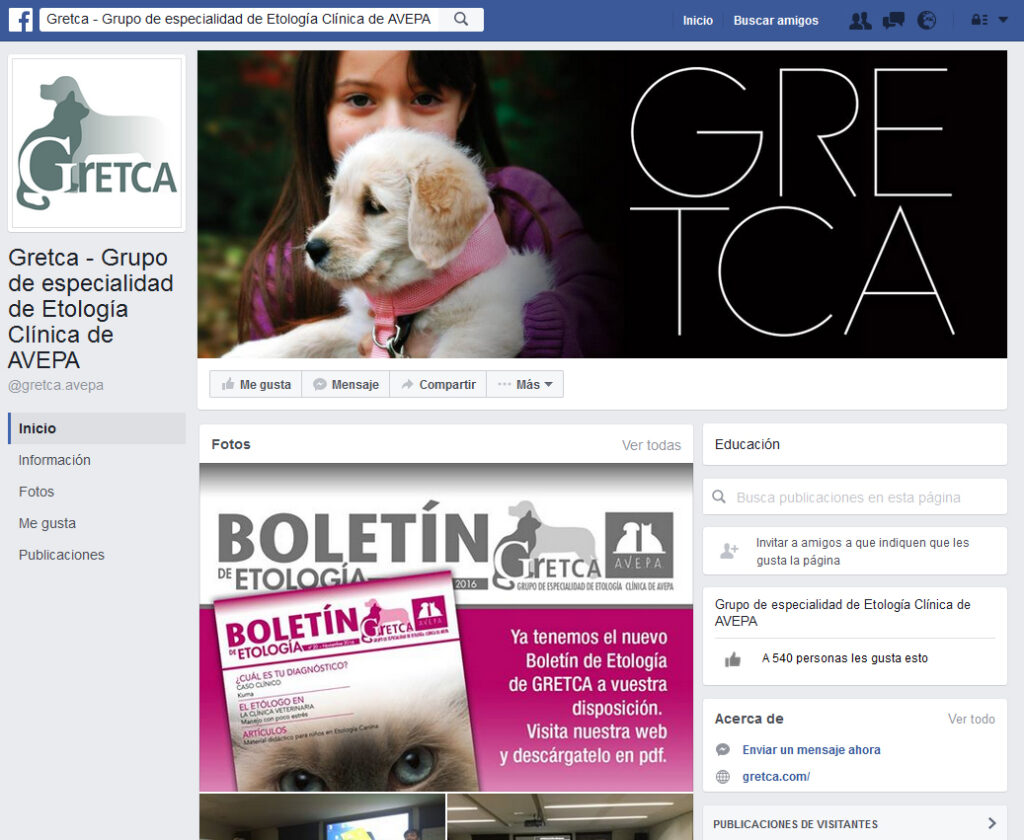This screenshot has height=840, width=1024.
Task: Click 'Grupo de especialidad de Etología Clínica de AVEPA' description
Action: coord(842,613)
